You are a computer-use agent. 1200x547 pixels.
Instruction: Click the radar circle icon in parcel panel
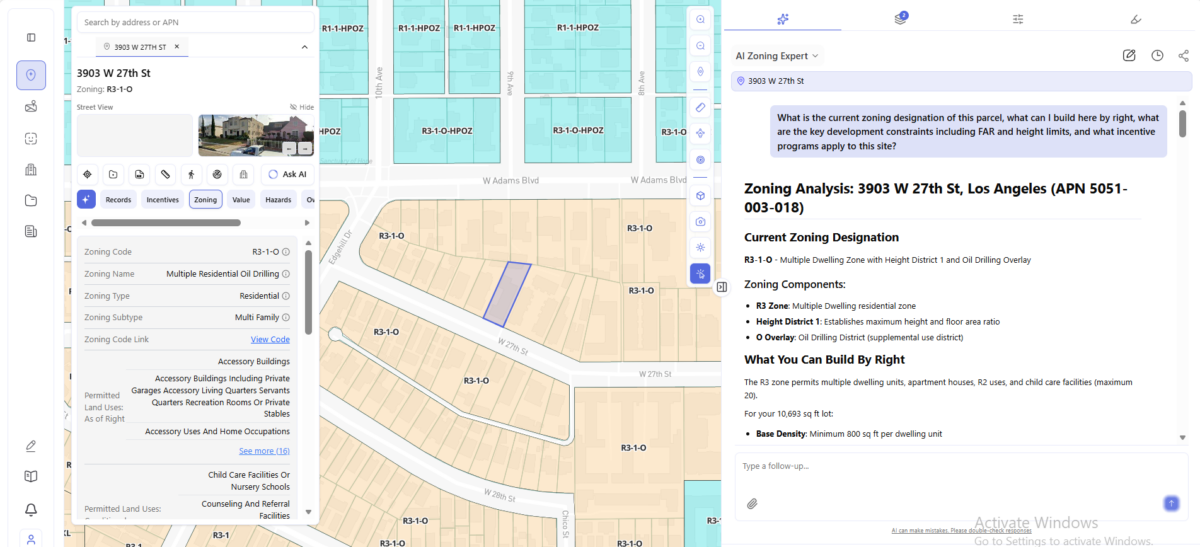click(x=217, y=174)
